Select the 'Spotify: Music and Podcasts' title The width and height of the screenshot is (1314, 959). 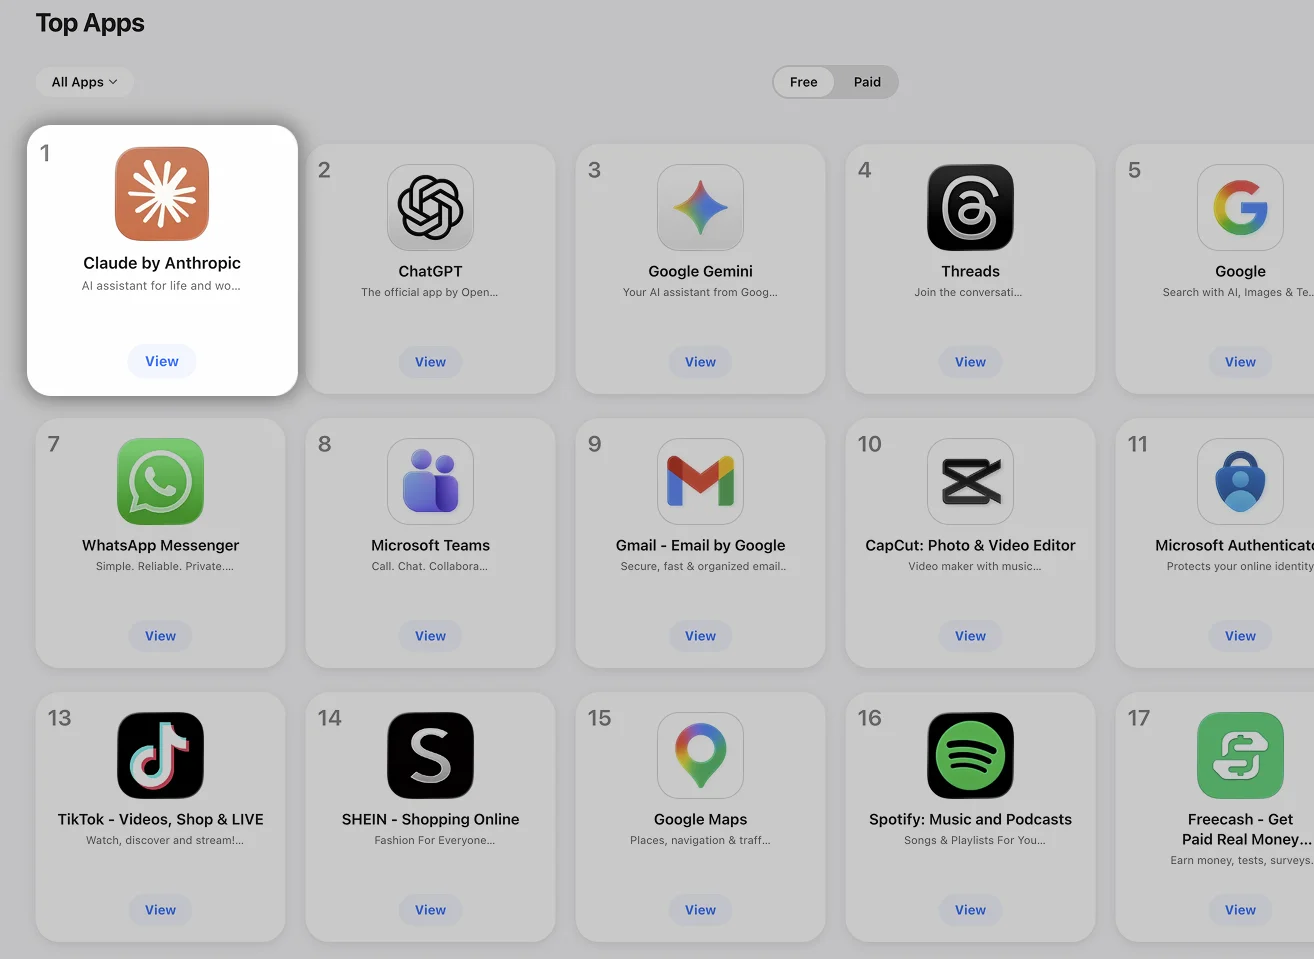pos(970,819)
